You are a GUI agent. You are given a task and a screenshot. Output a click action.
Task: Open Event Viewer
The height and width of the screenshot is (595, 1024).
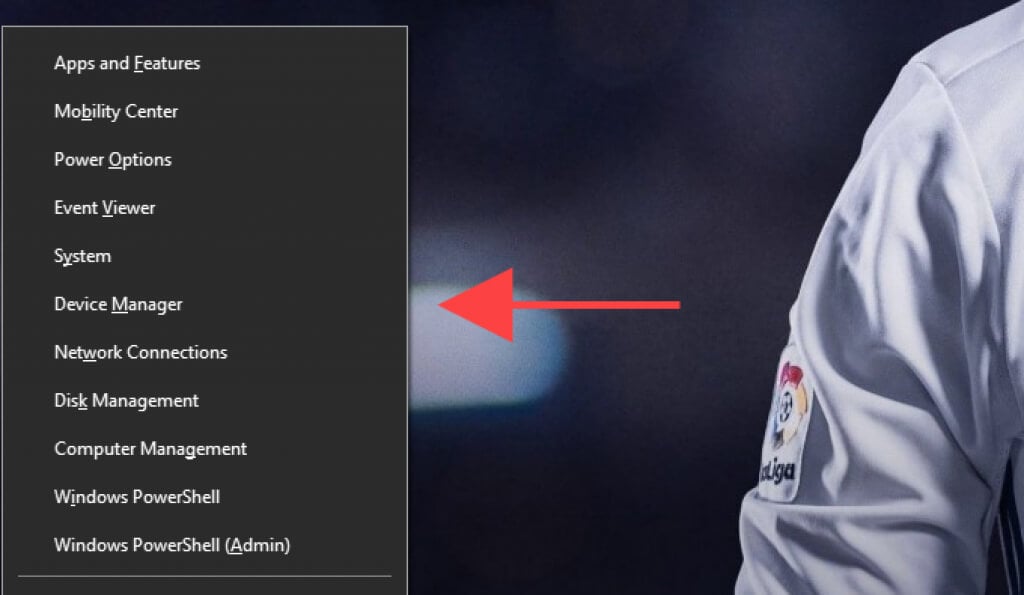pyautogui.click(x=105, y=208)
